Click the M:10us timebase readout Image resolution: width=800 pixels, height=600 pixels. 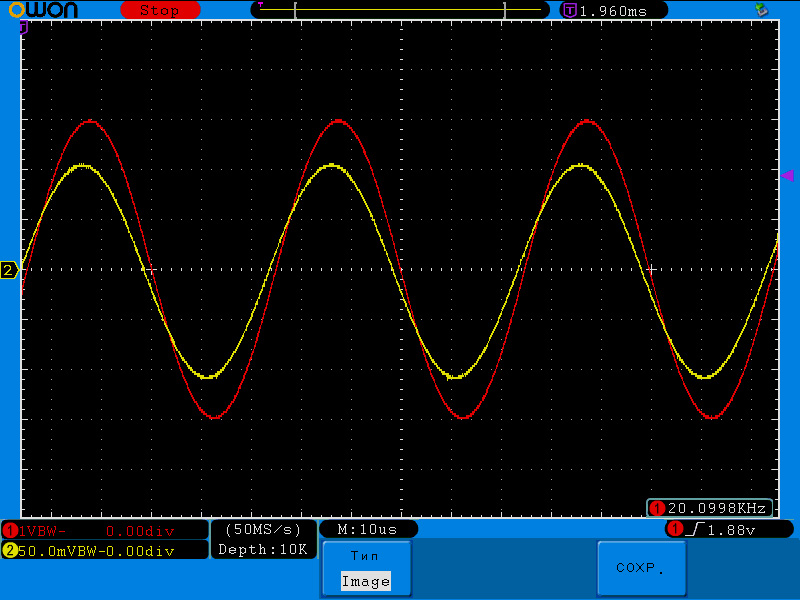click(367, 530)
